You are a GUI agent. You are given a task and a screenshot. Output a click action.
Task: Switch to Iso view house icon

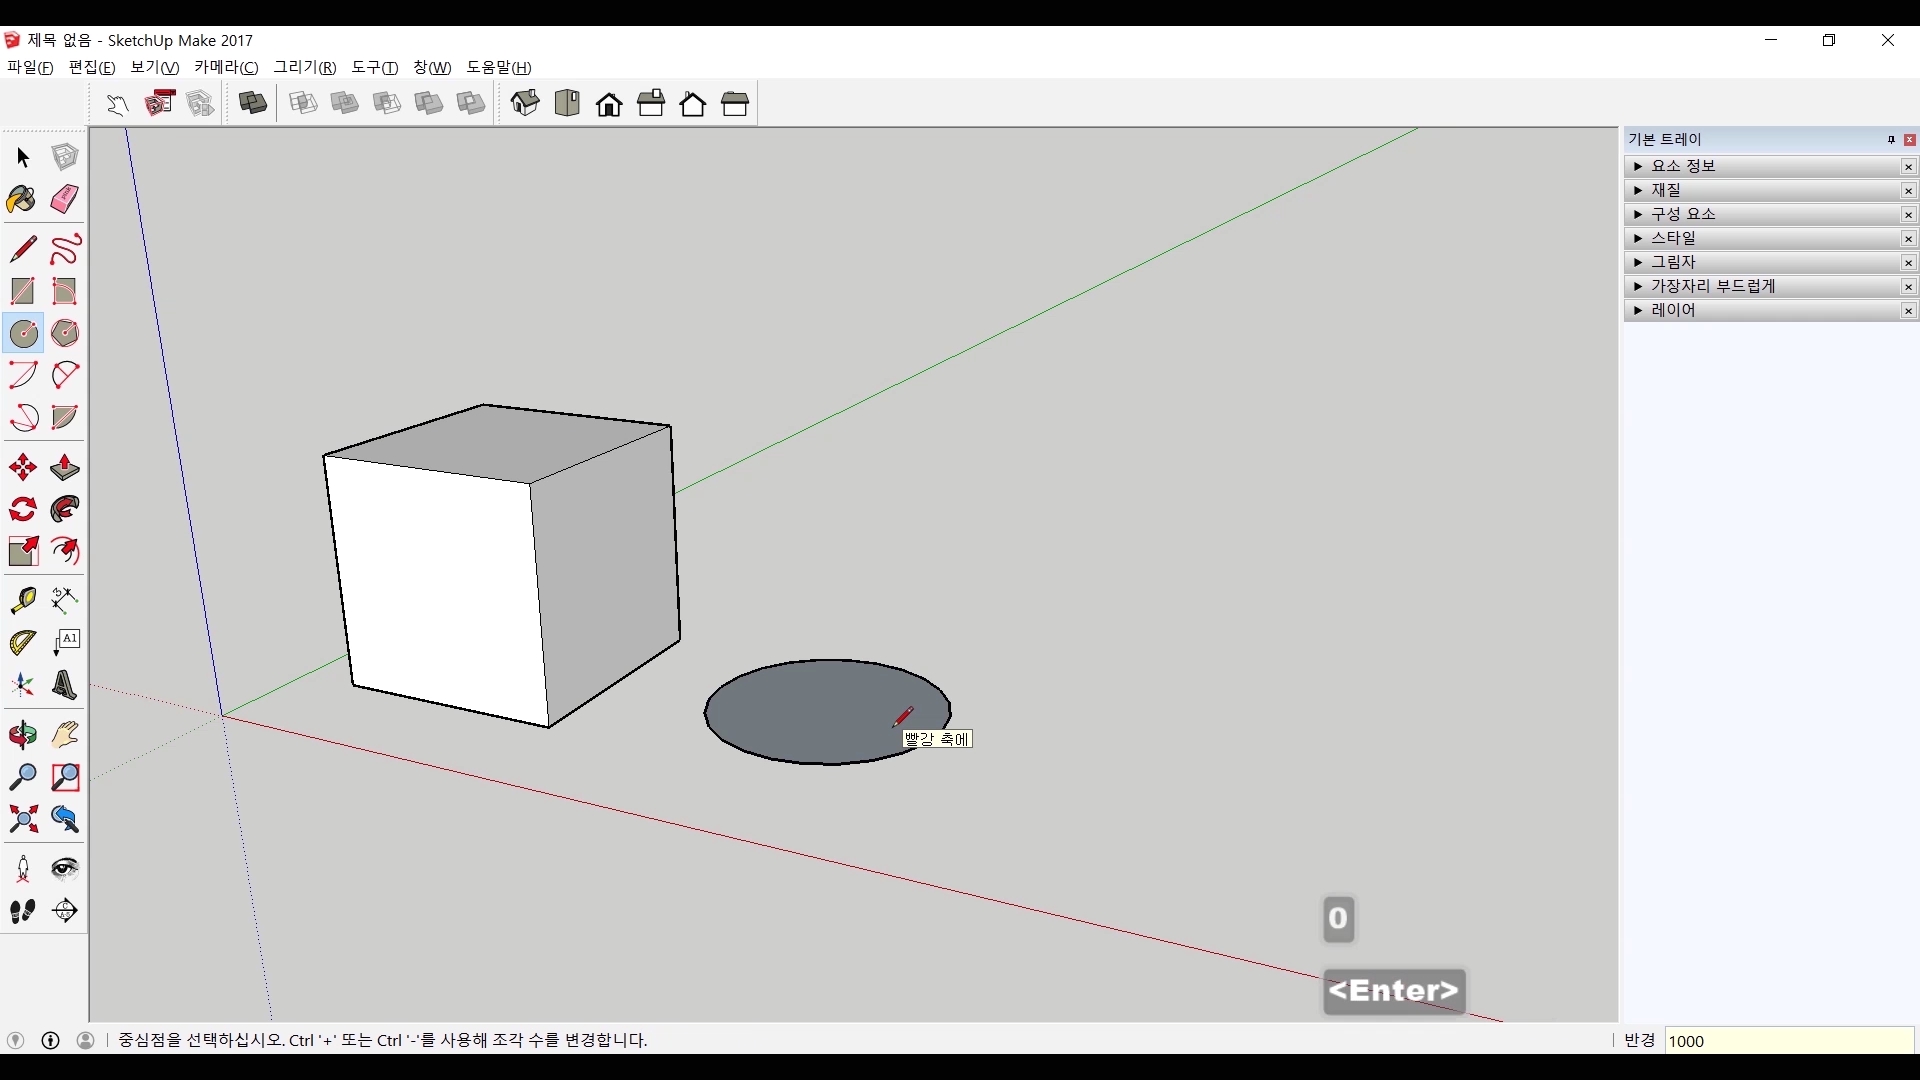point(525,103)
